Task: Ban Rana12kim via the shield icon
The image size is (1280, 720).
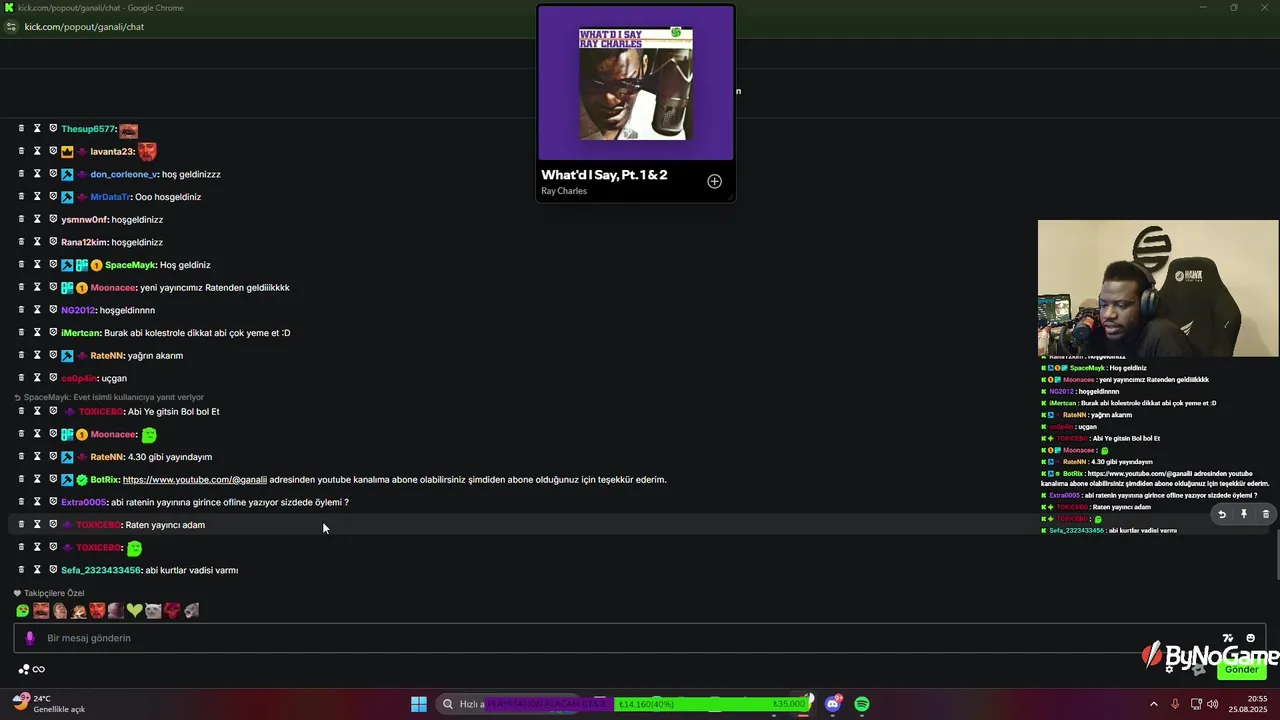Action: tap(53, 242)
